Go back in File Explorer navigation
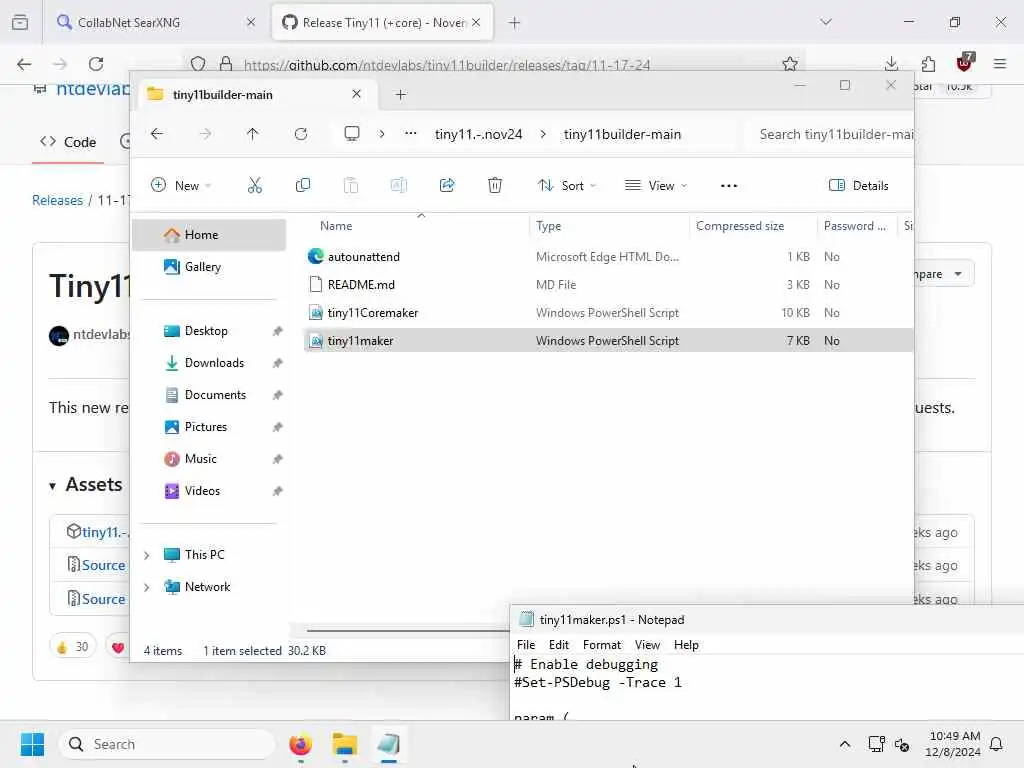Screen dimensions: 1024x768 pos(157,134)
